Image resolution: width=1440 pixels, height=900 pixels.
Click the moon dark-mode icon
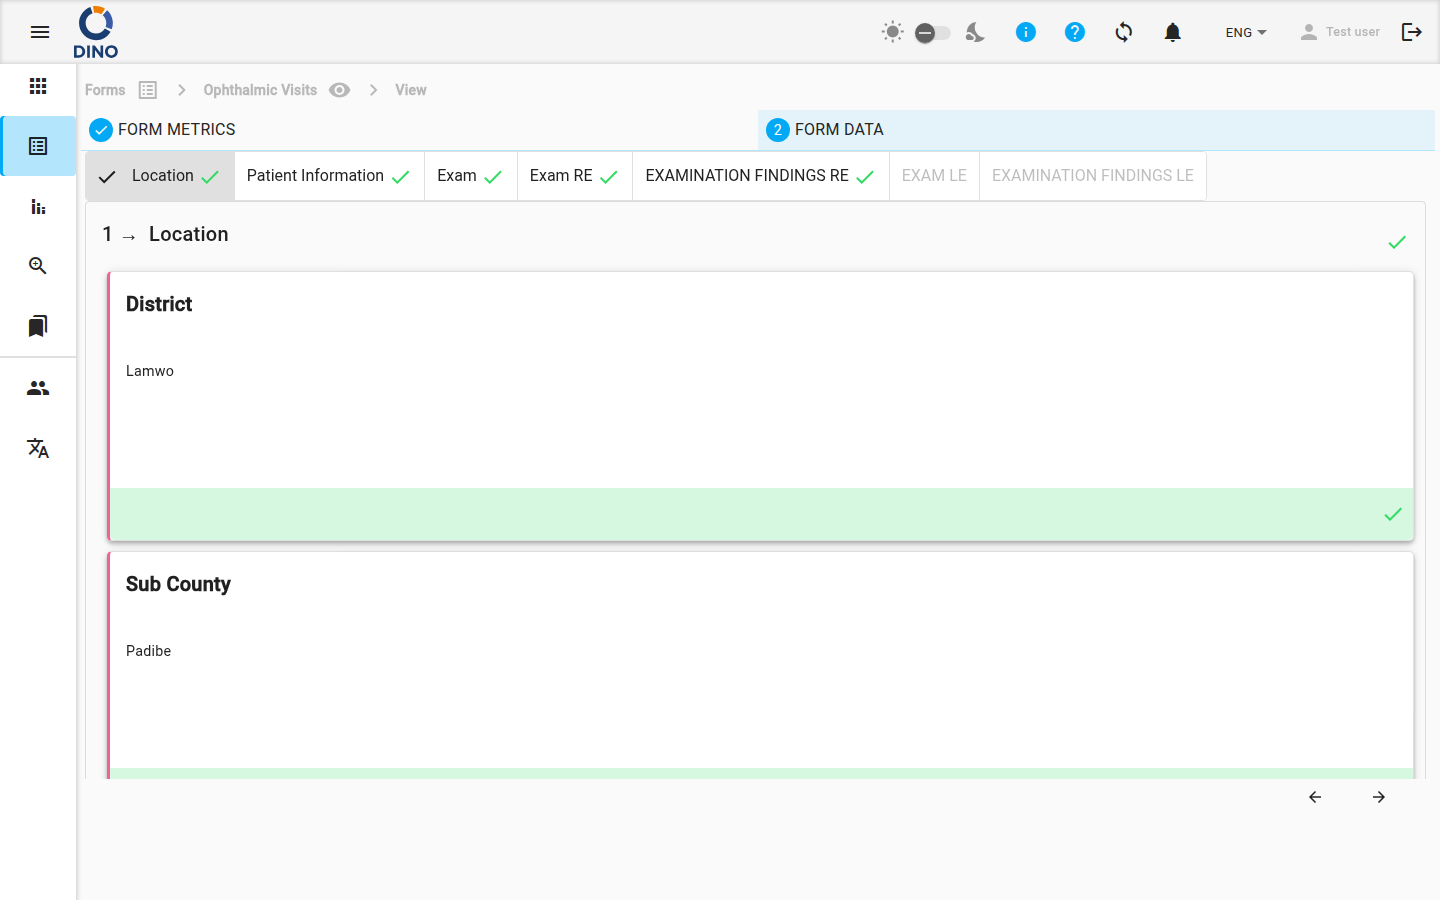tap(975, 32)
